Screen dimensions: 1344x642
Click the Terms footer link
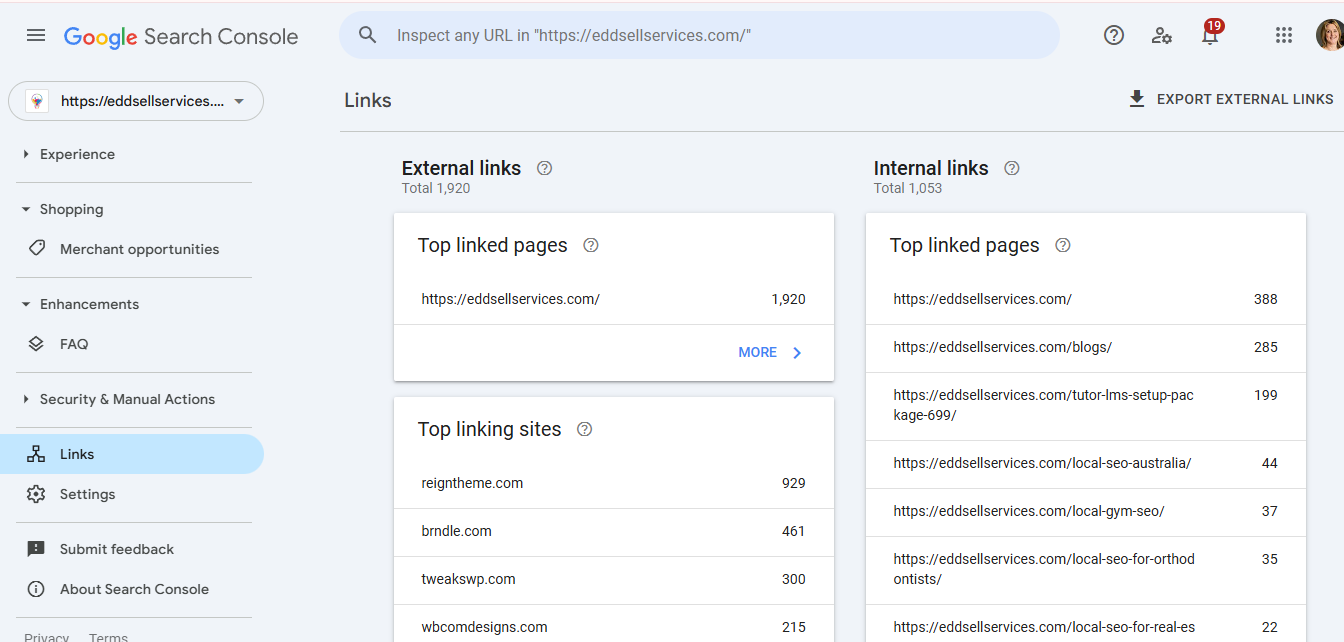(108, 637)
